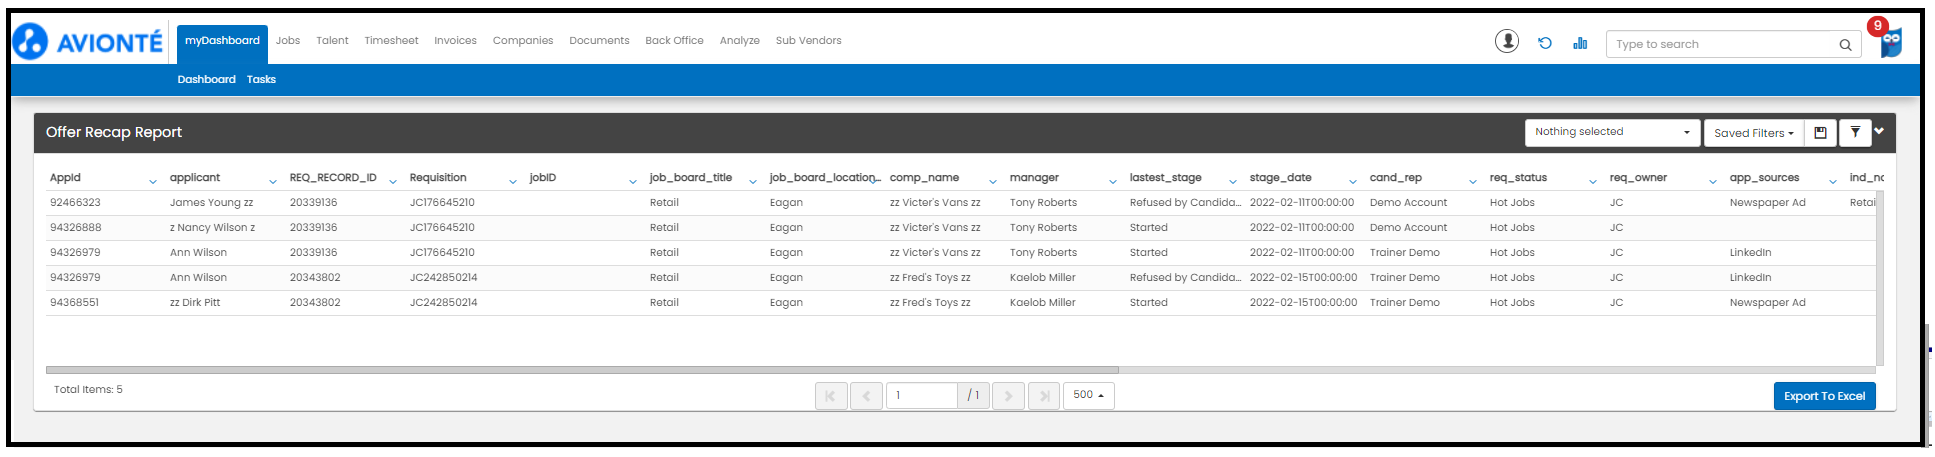Screen dimensions: 1935x457
Task: Open the Sub Vendors menu
Action: click(x=808, y=41)
